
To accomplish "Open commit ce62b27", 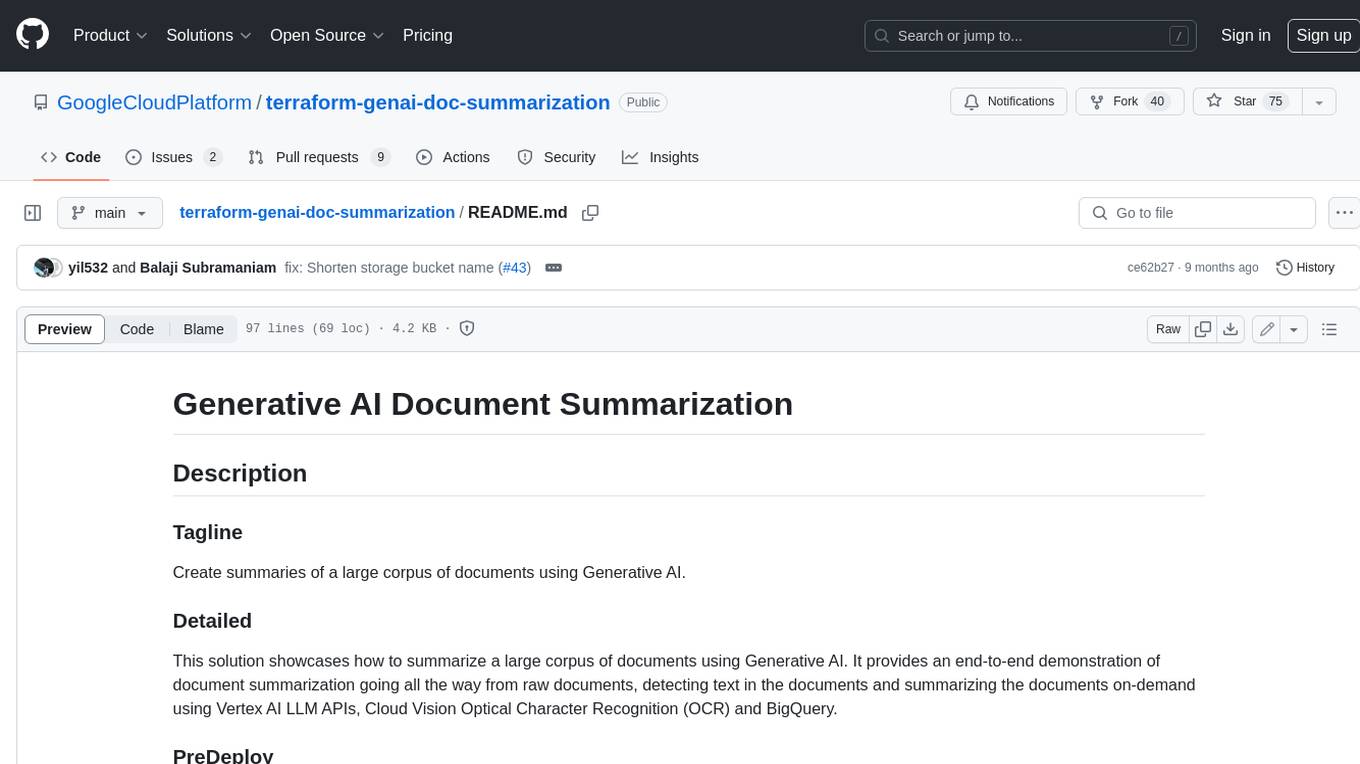I will [x=1150, y=267].
